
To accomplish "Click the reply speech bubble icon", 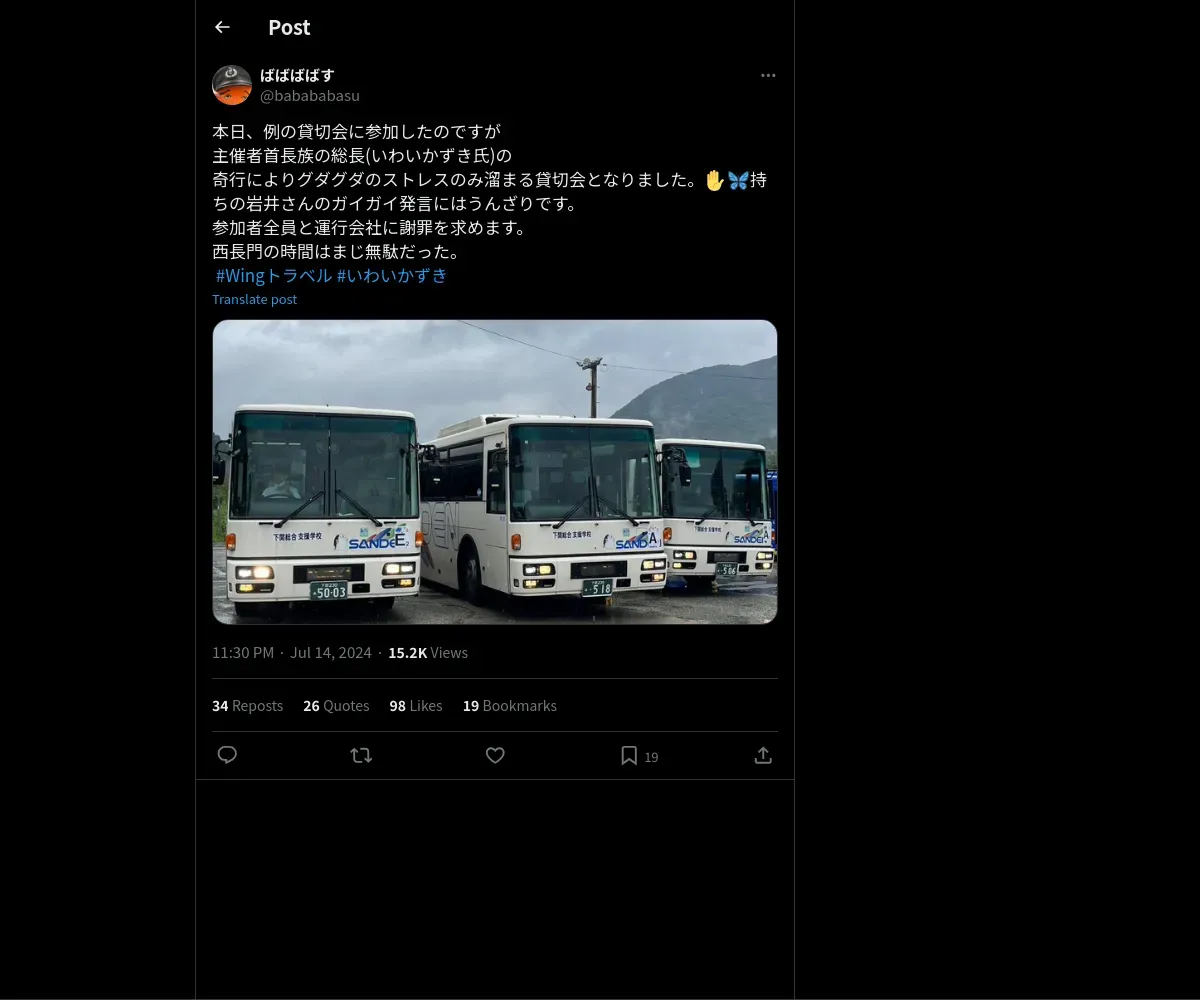I will [227, 755].
